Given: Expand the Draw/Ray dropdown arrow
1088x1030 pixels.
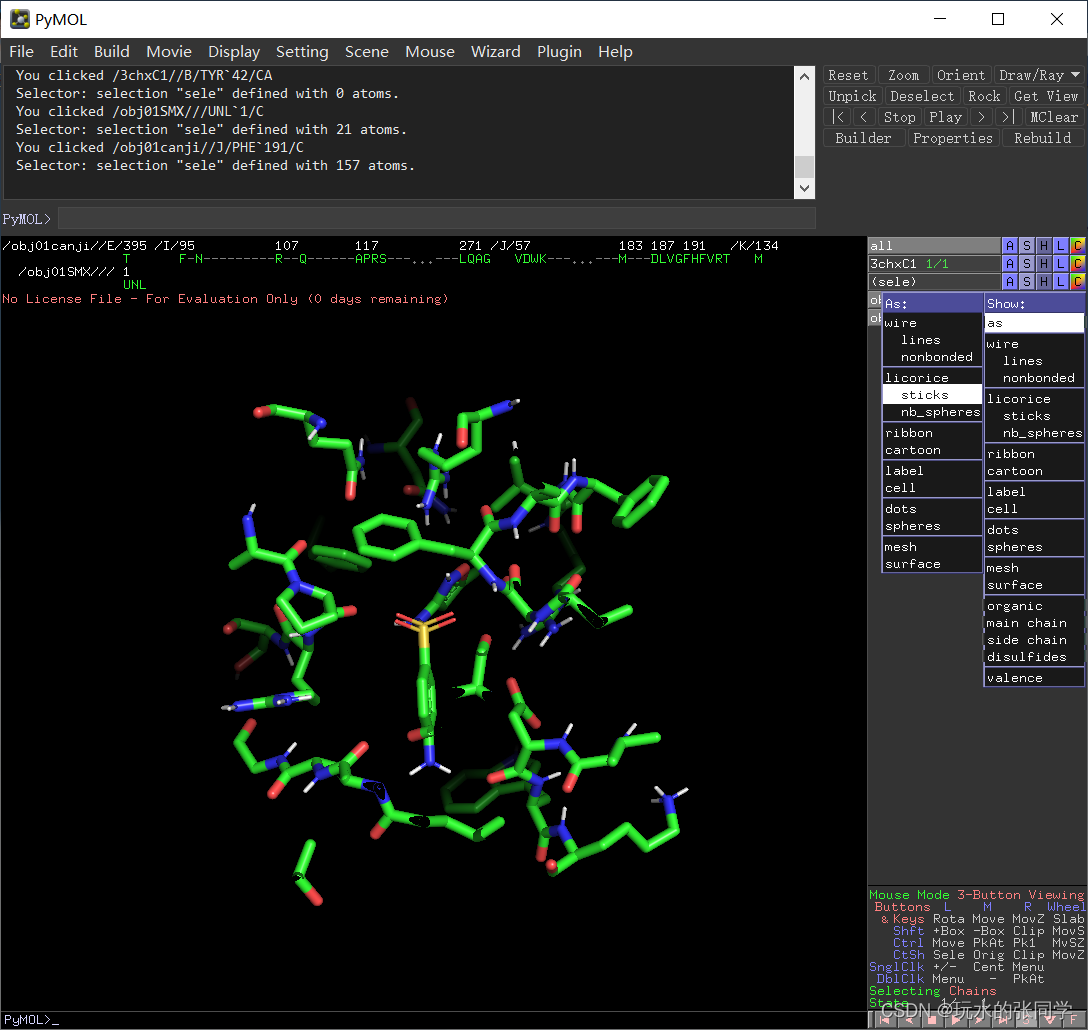Looking at the screenshot, I should (x=1076, y=75).
